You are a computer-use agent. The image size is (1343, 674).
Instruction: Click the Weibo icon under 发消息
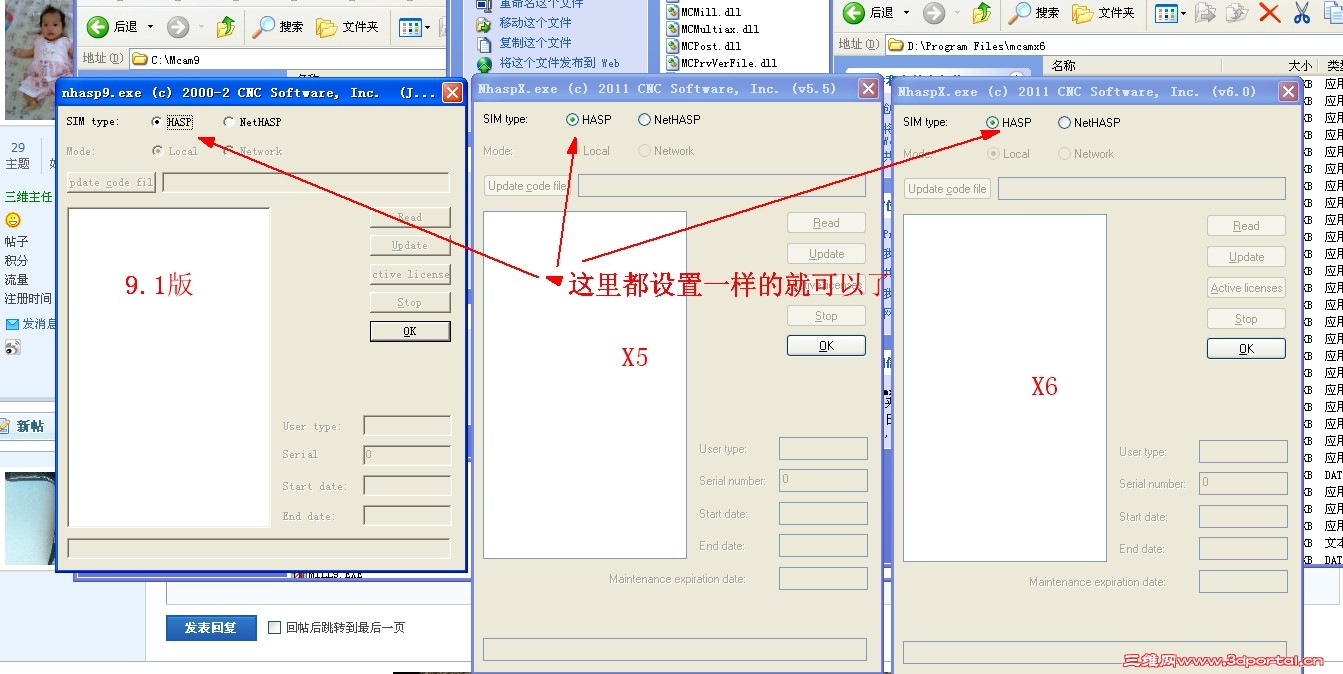(x=13, y=347)
